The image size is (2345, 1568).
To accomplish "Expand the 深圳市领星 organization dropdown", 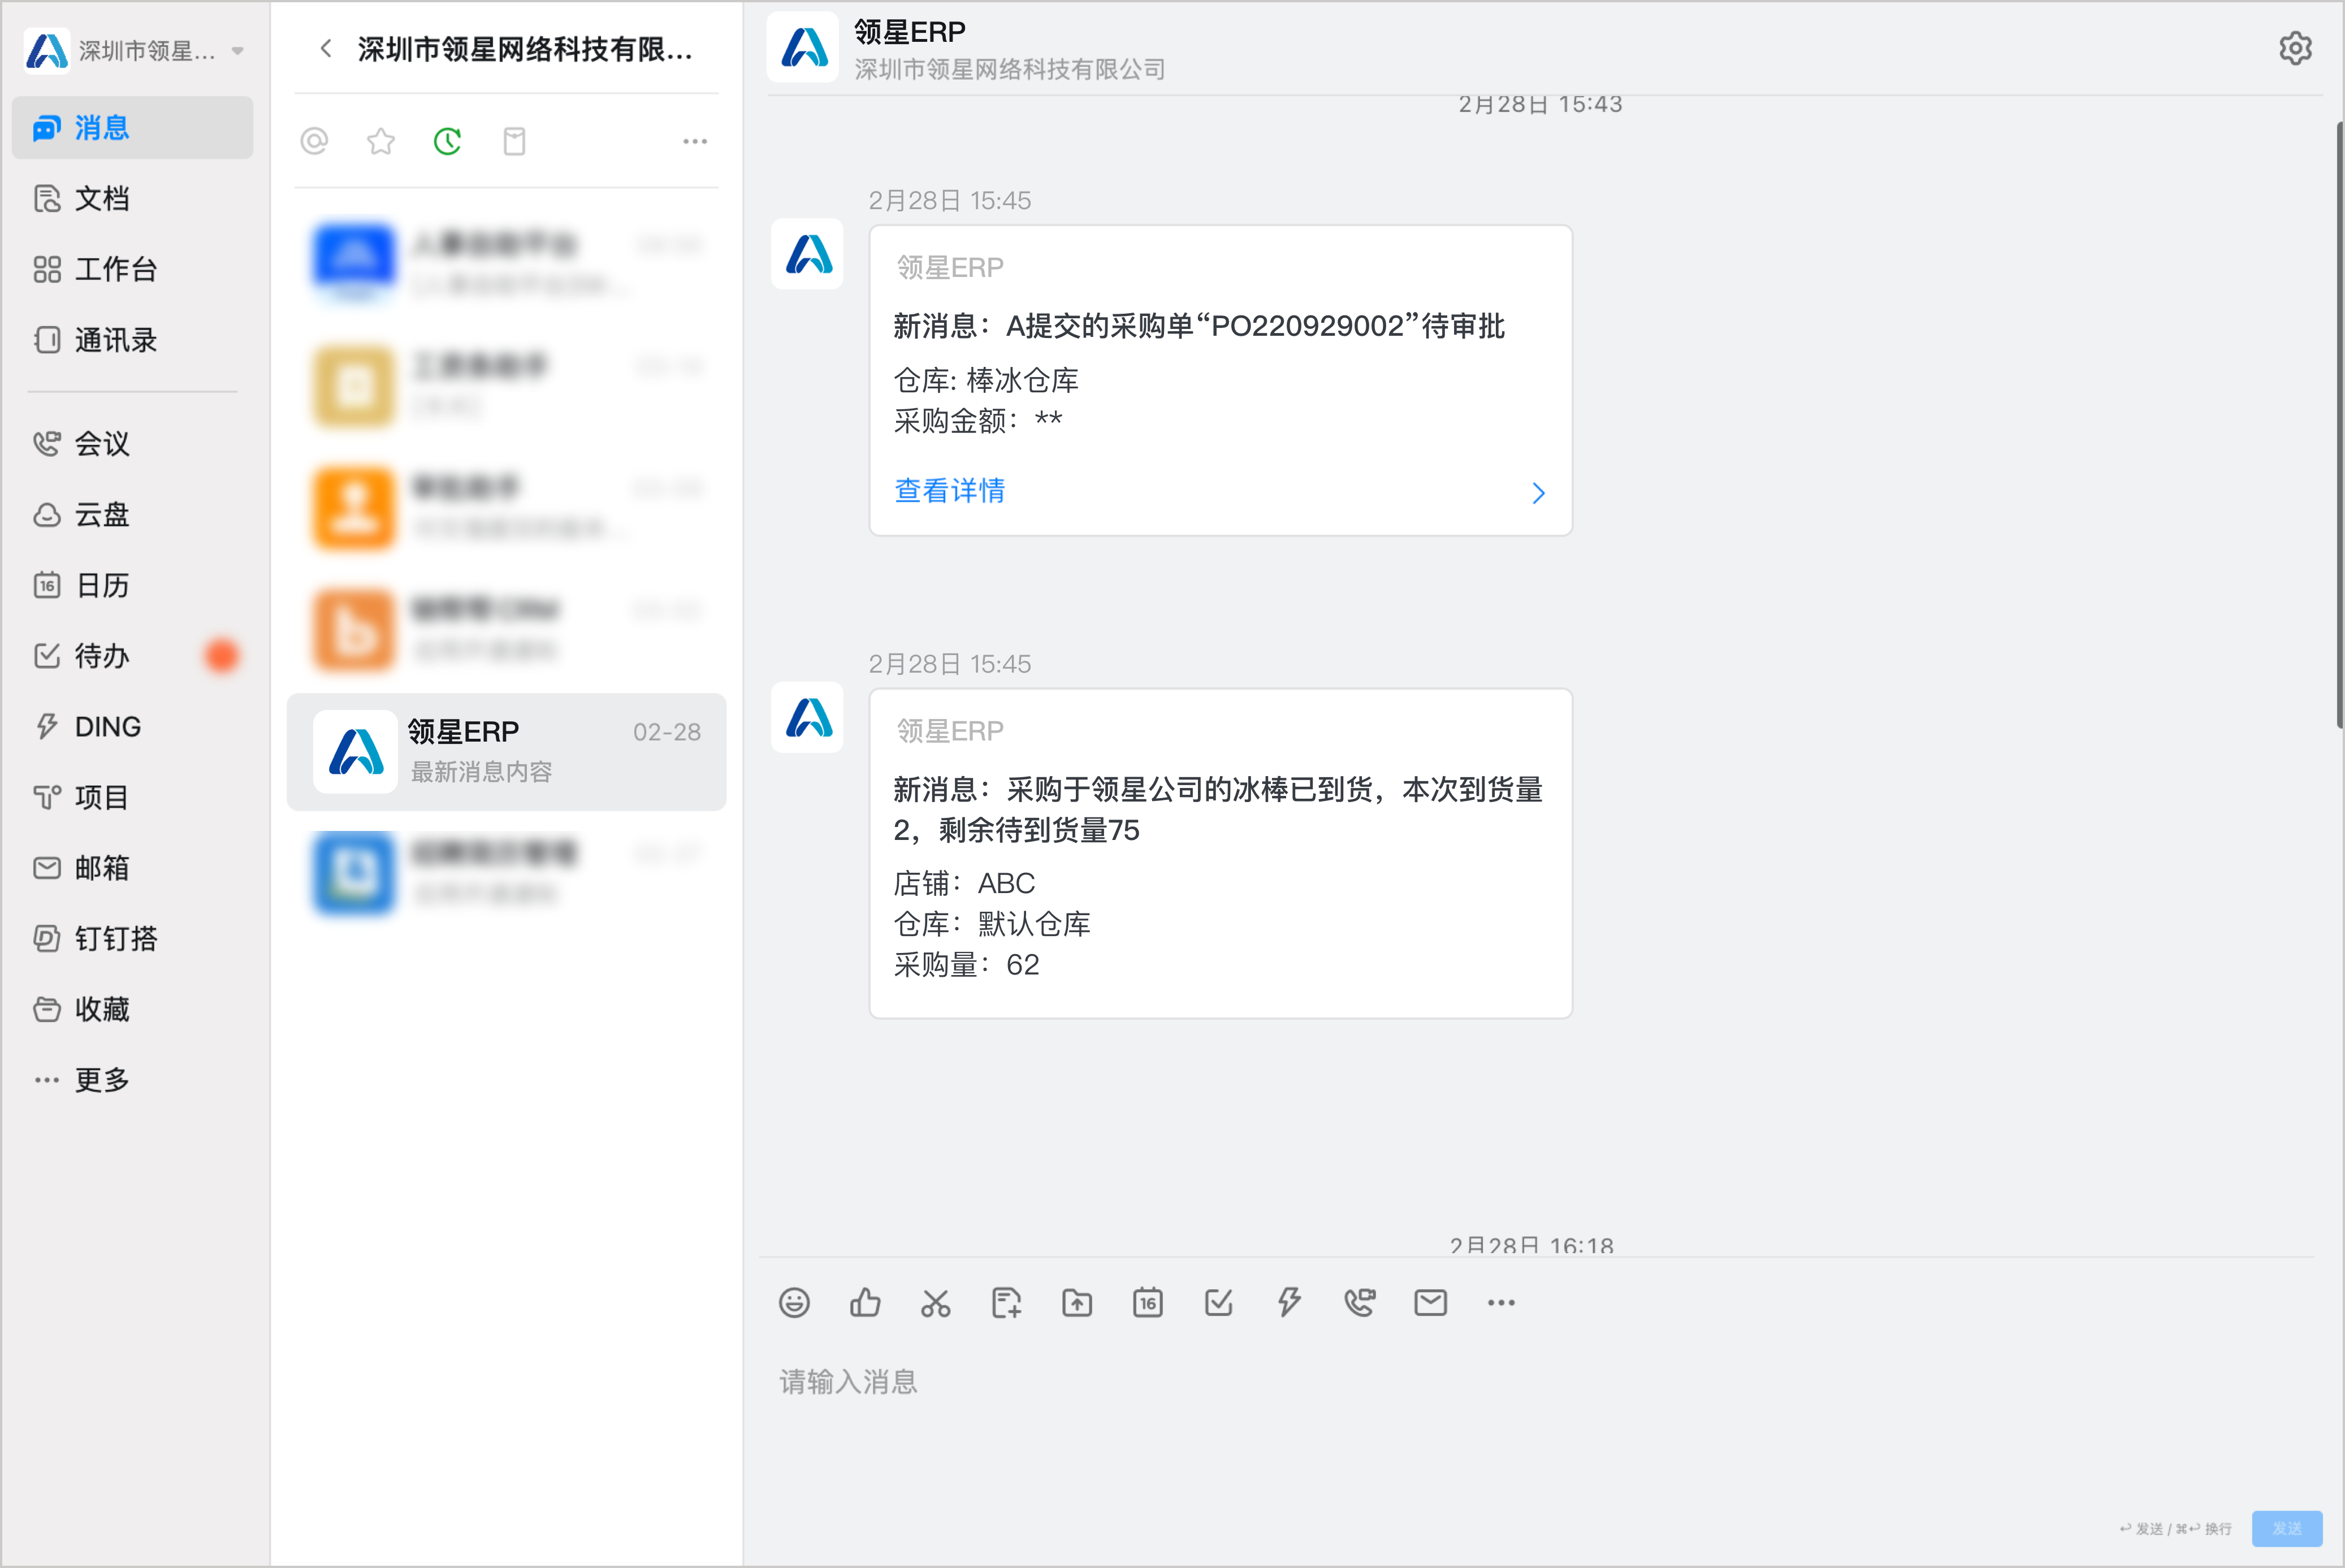I will click(238, 50).
